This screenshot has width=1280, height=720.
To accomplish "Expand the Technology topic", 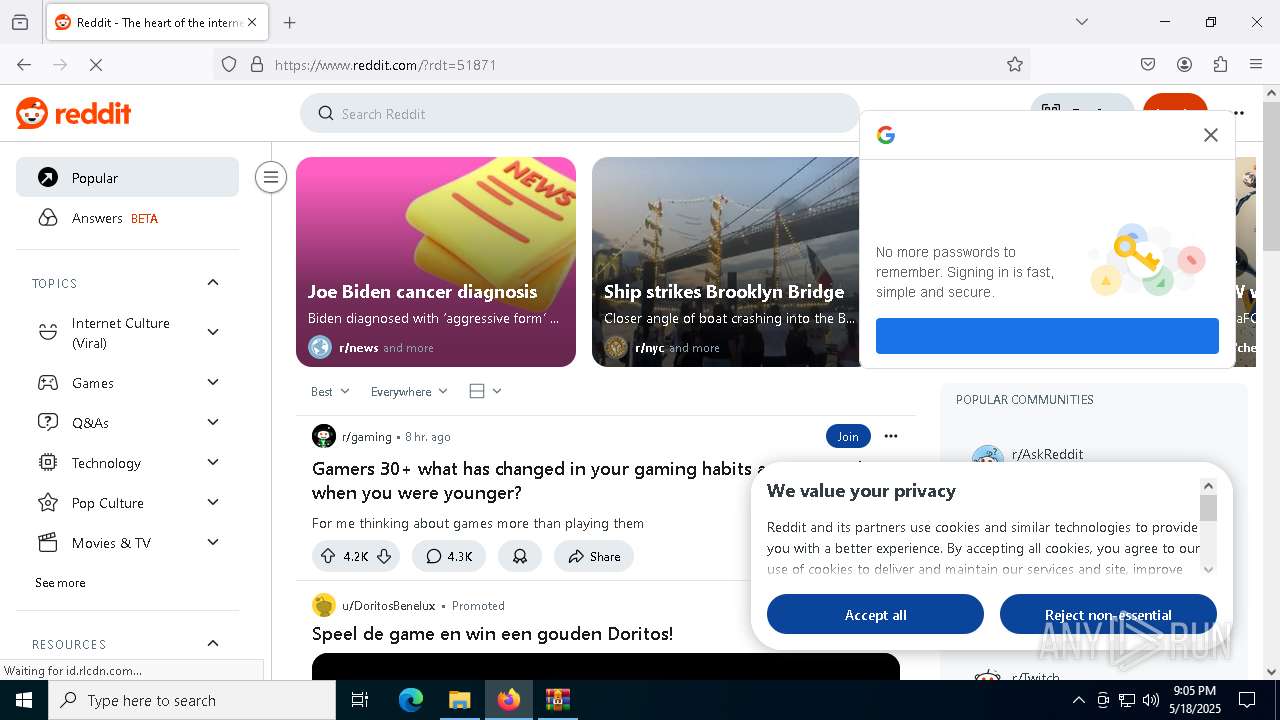I will pyautogui.click(x=213, y=462).
